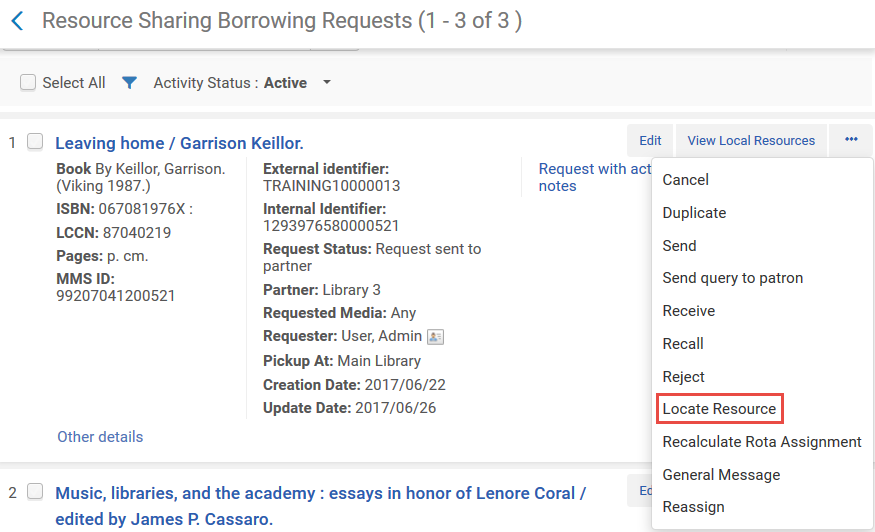Expand the Other details link
875x532 pixels.
pyautogui.click(x=100, y=437)
